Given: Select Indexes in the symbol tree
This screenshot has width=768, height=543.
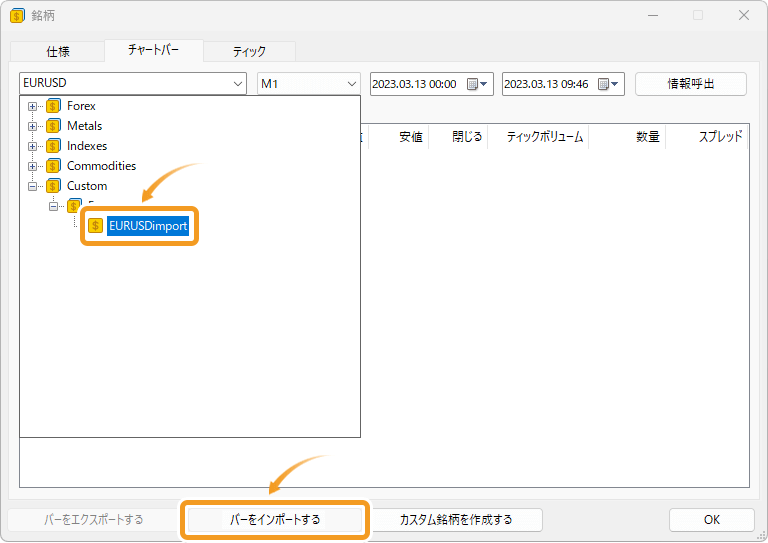Looking at the screenshot, I should point(87,146).
